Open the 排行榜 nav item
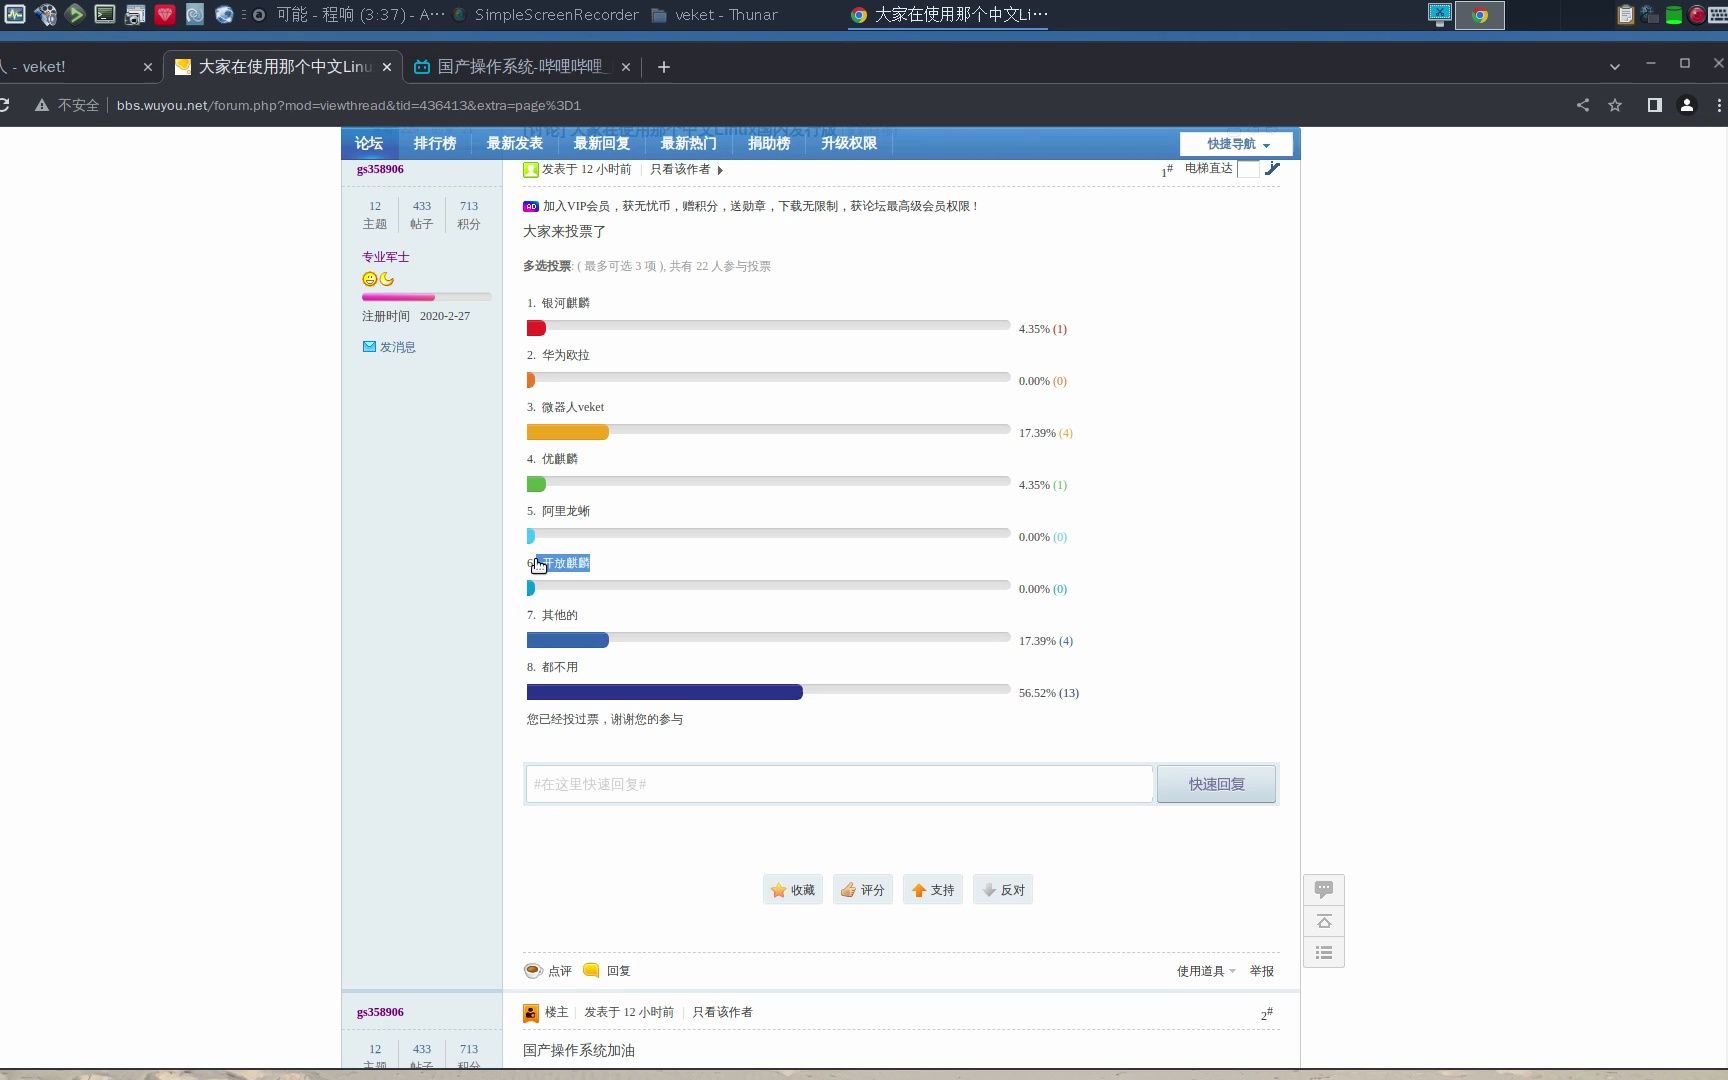The width and height of the screenshot is (1728, 1080). click(x=435, y=143)
